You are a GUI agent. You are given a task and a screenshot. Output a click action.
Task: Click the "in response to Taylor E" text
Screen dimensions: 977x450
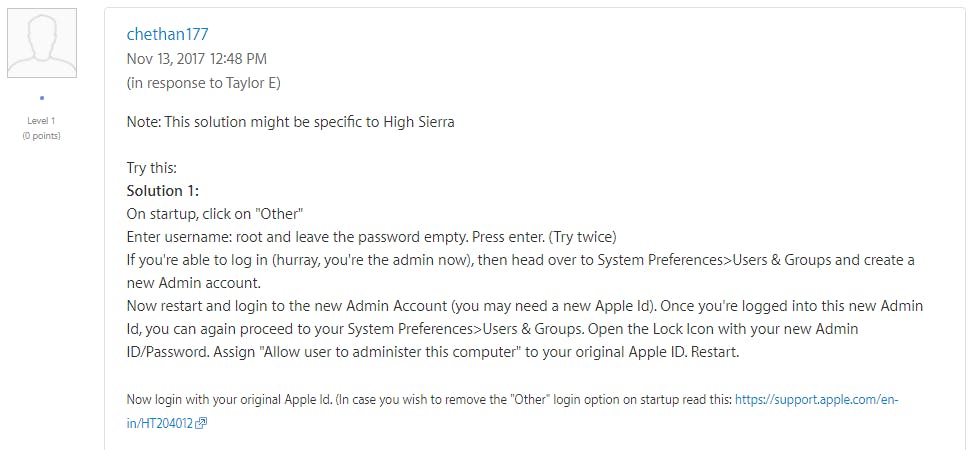click(x=203, y=83)
